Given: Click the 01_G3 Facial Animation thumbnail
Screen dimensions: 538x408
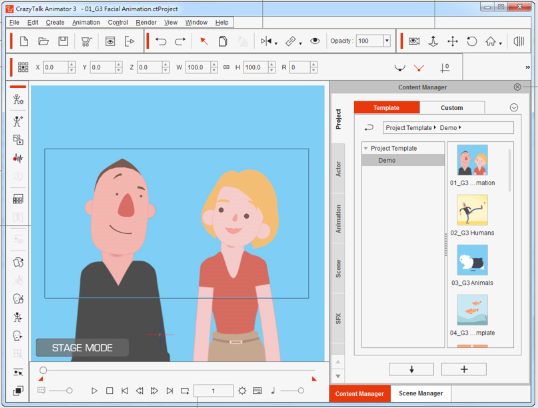Looking at the screenshot, I should [472, 160].
